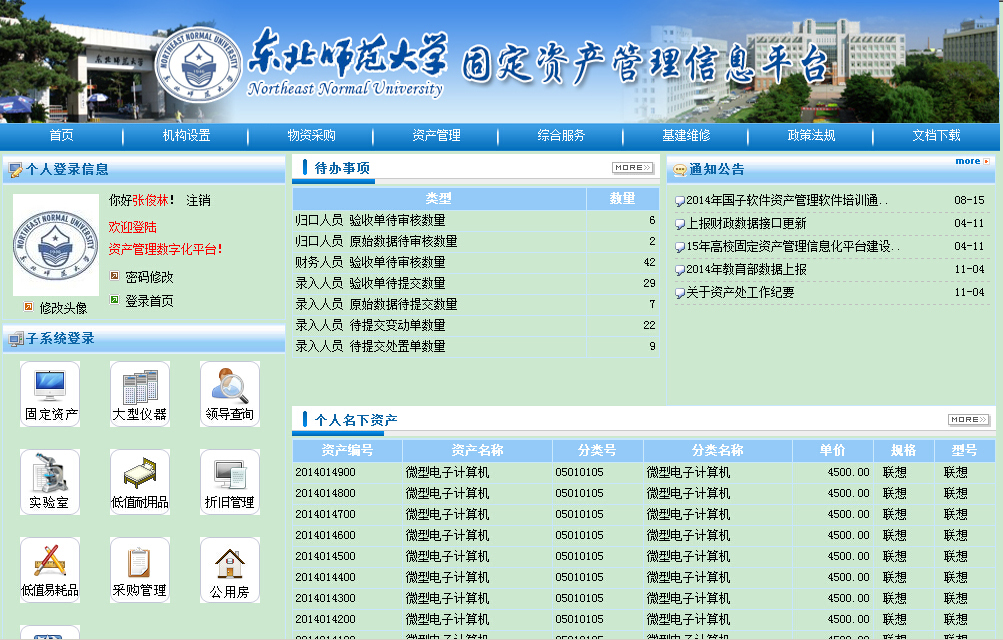Click the MORE button in 个人名下资产 panel

point(968,419)
